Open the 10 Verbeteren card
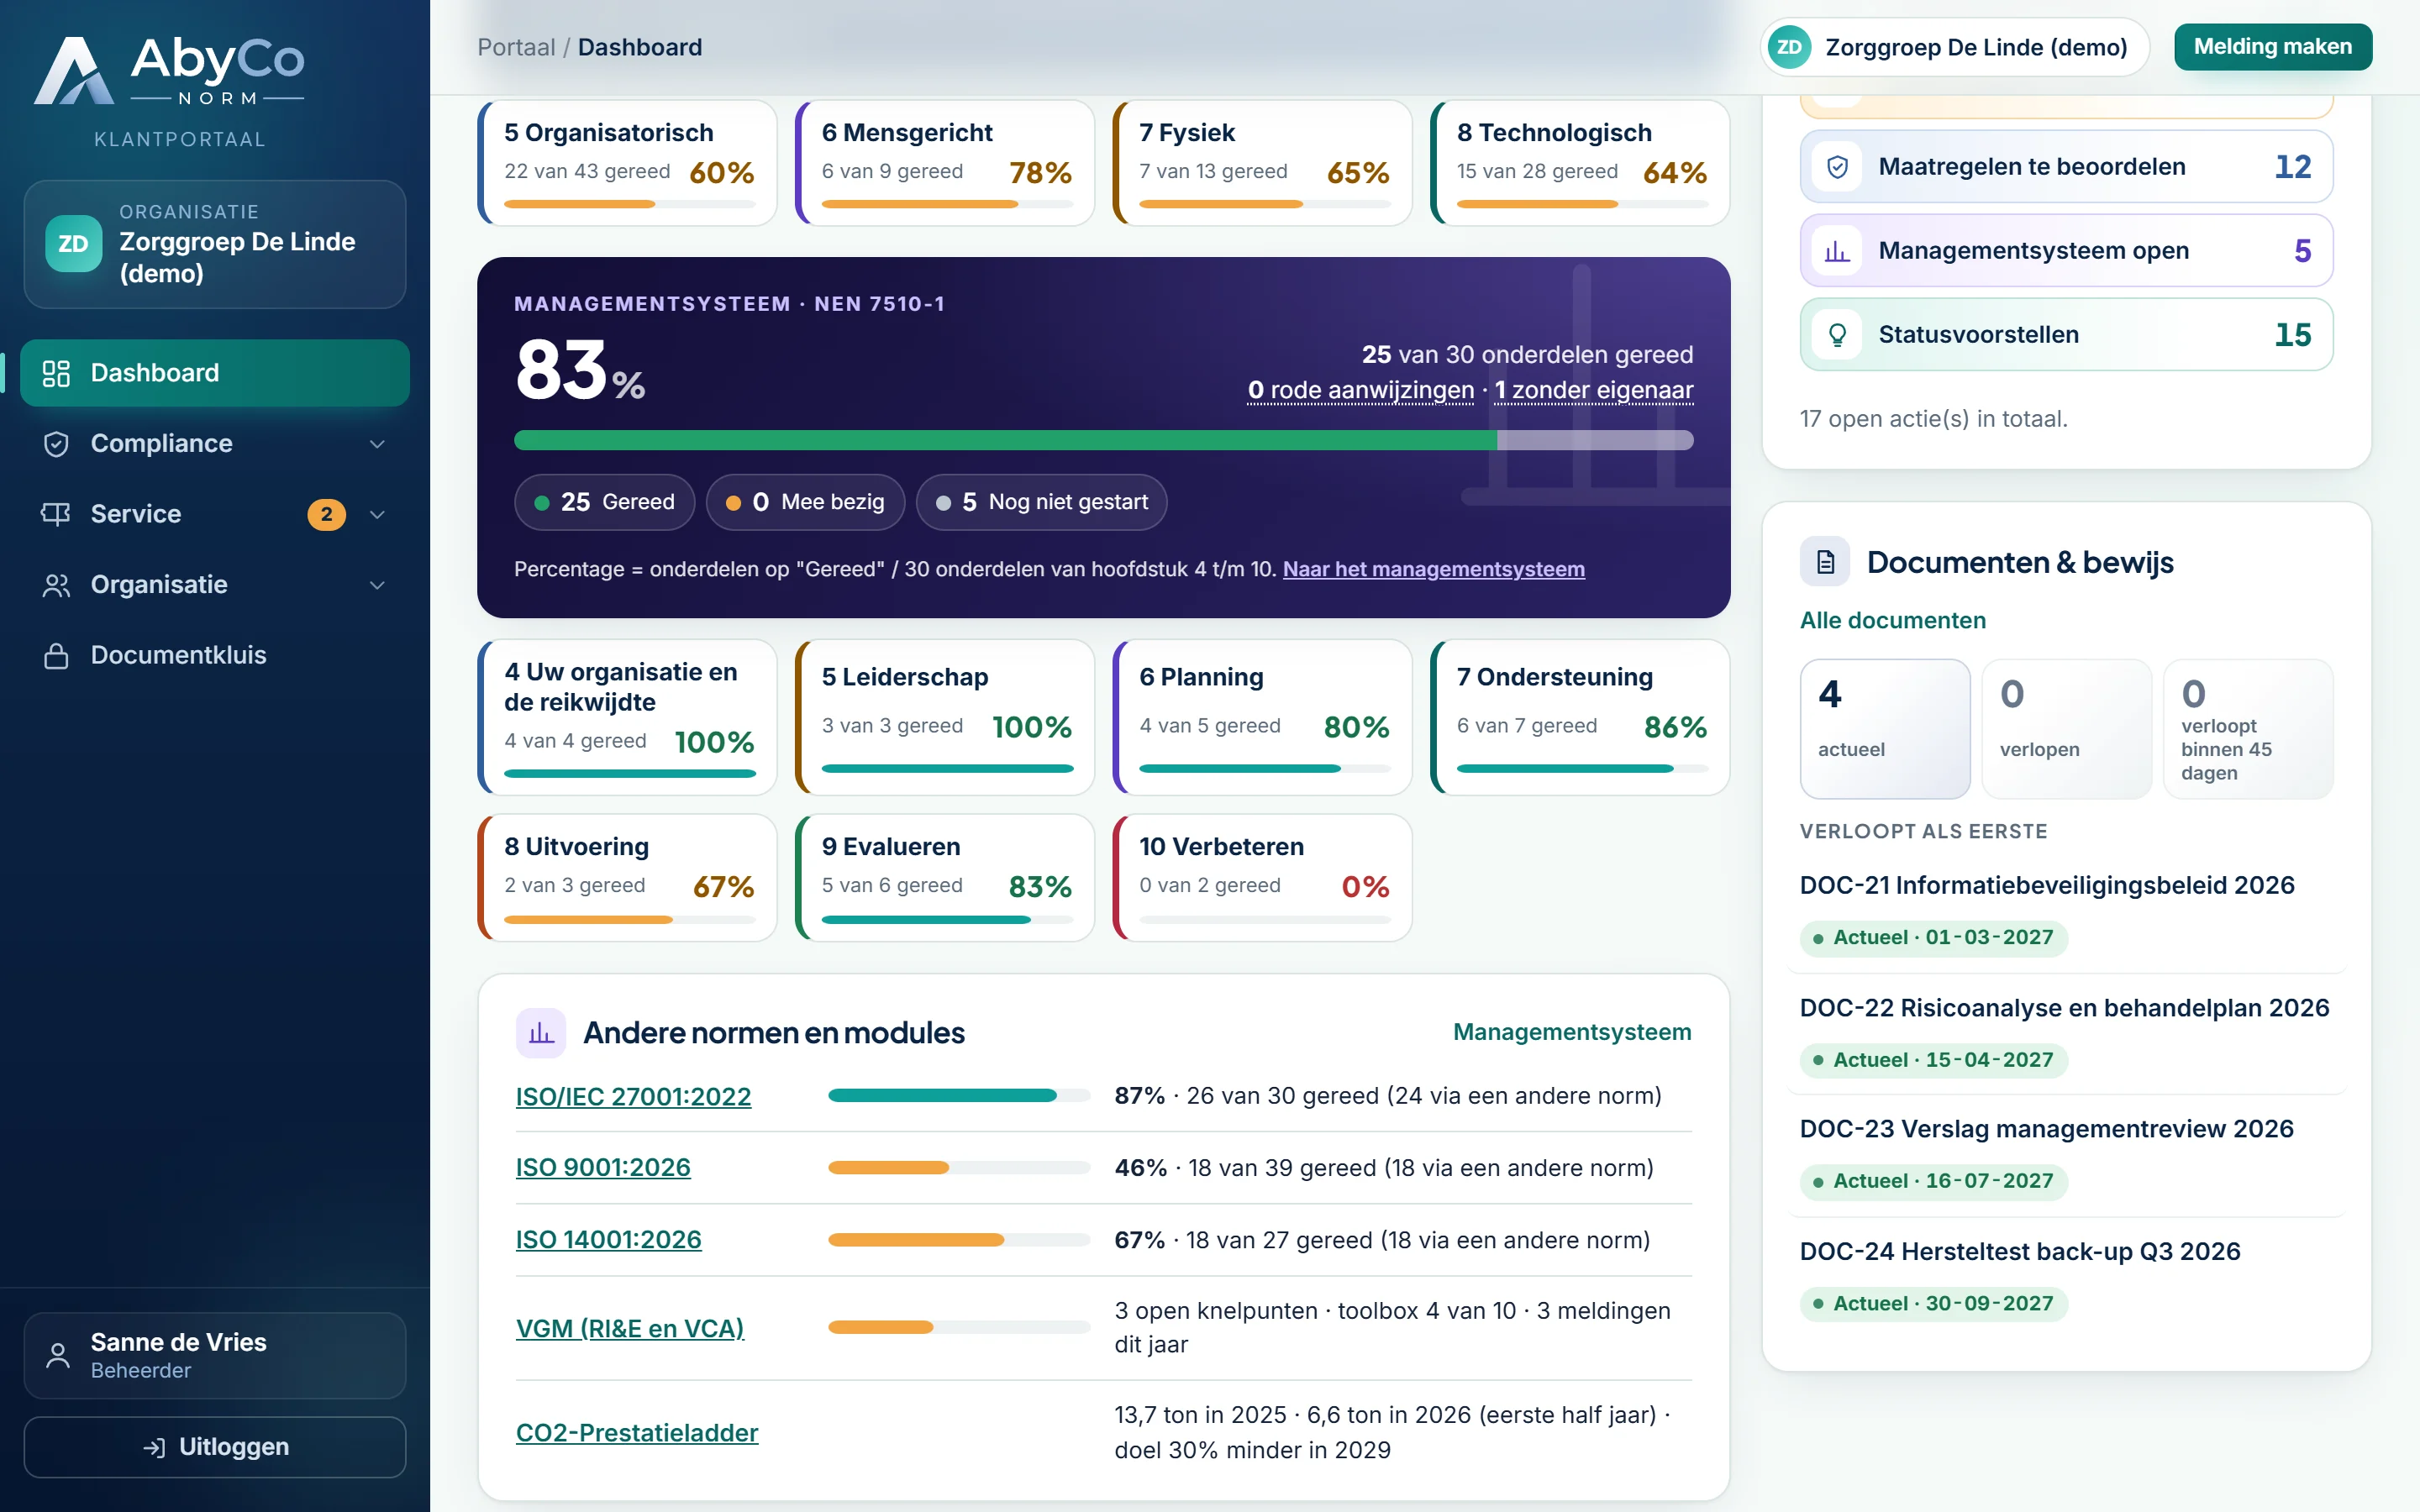2420x1512 pixels. (1262, 877)
